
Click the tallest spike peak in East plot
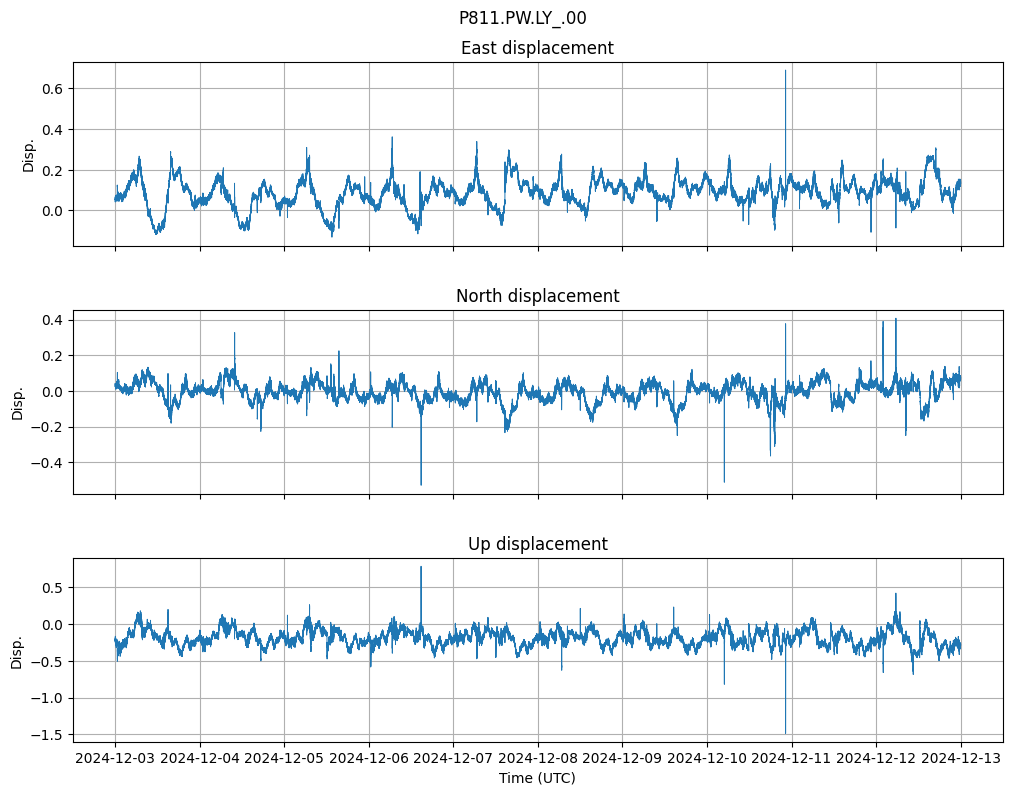click(785, 71)
